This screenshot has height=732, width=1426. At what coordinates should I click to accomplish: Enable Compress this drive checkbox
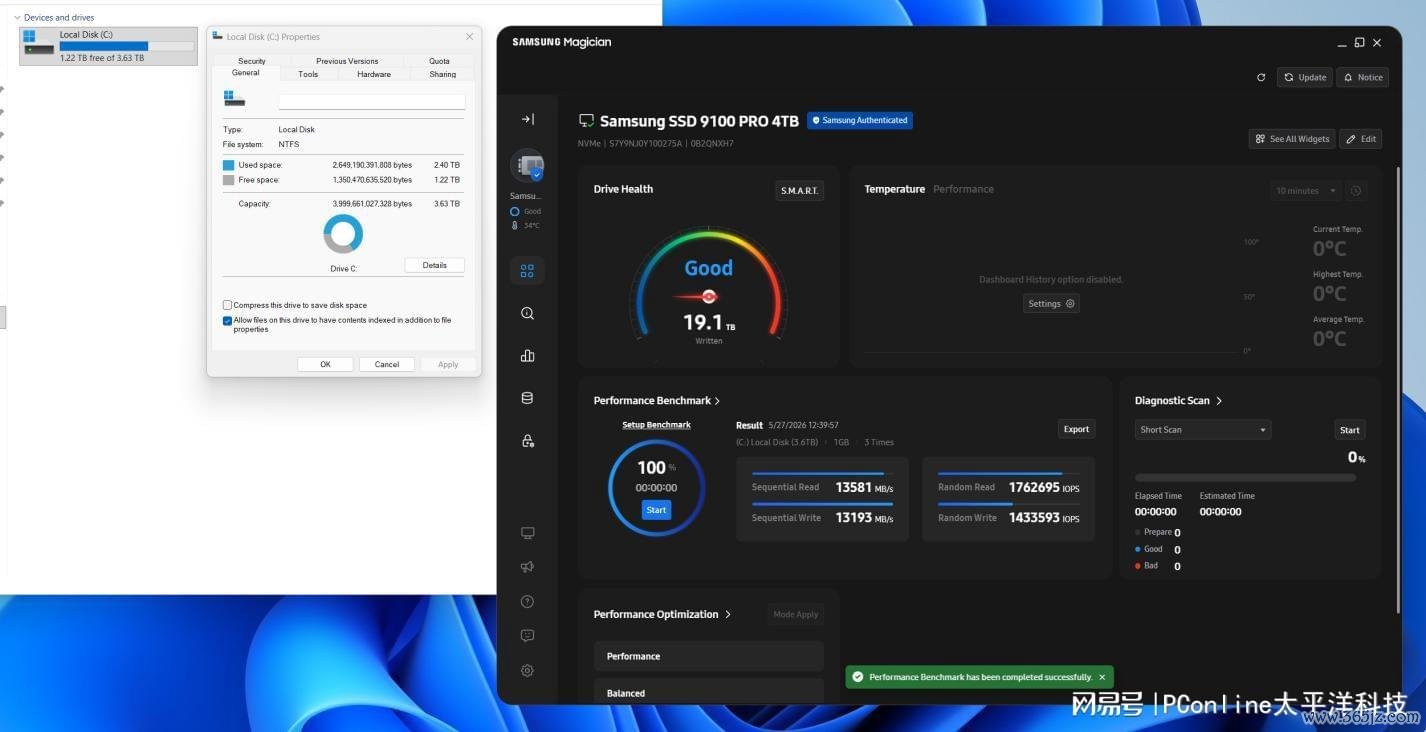coord(227,305)
